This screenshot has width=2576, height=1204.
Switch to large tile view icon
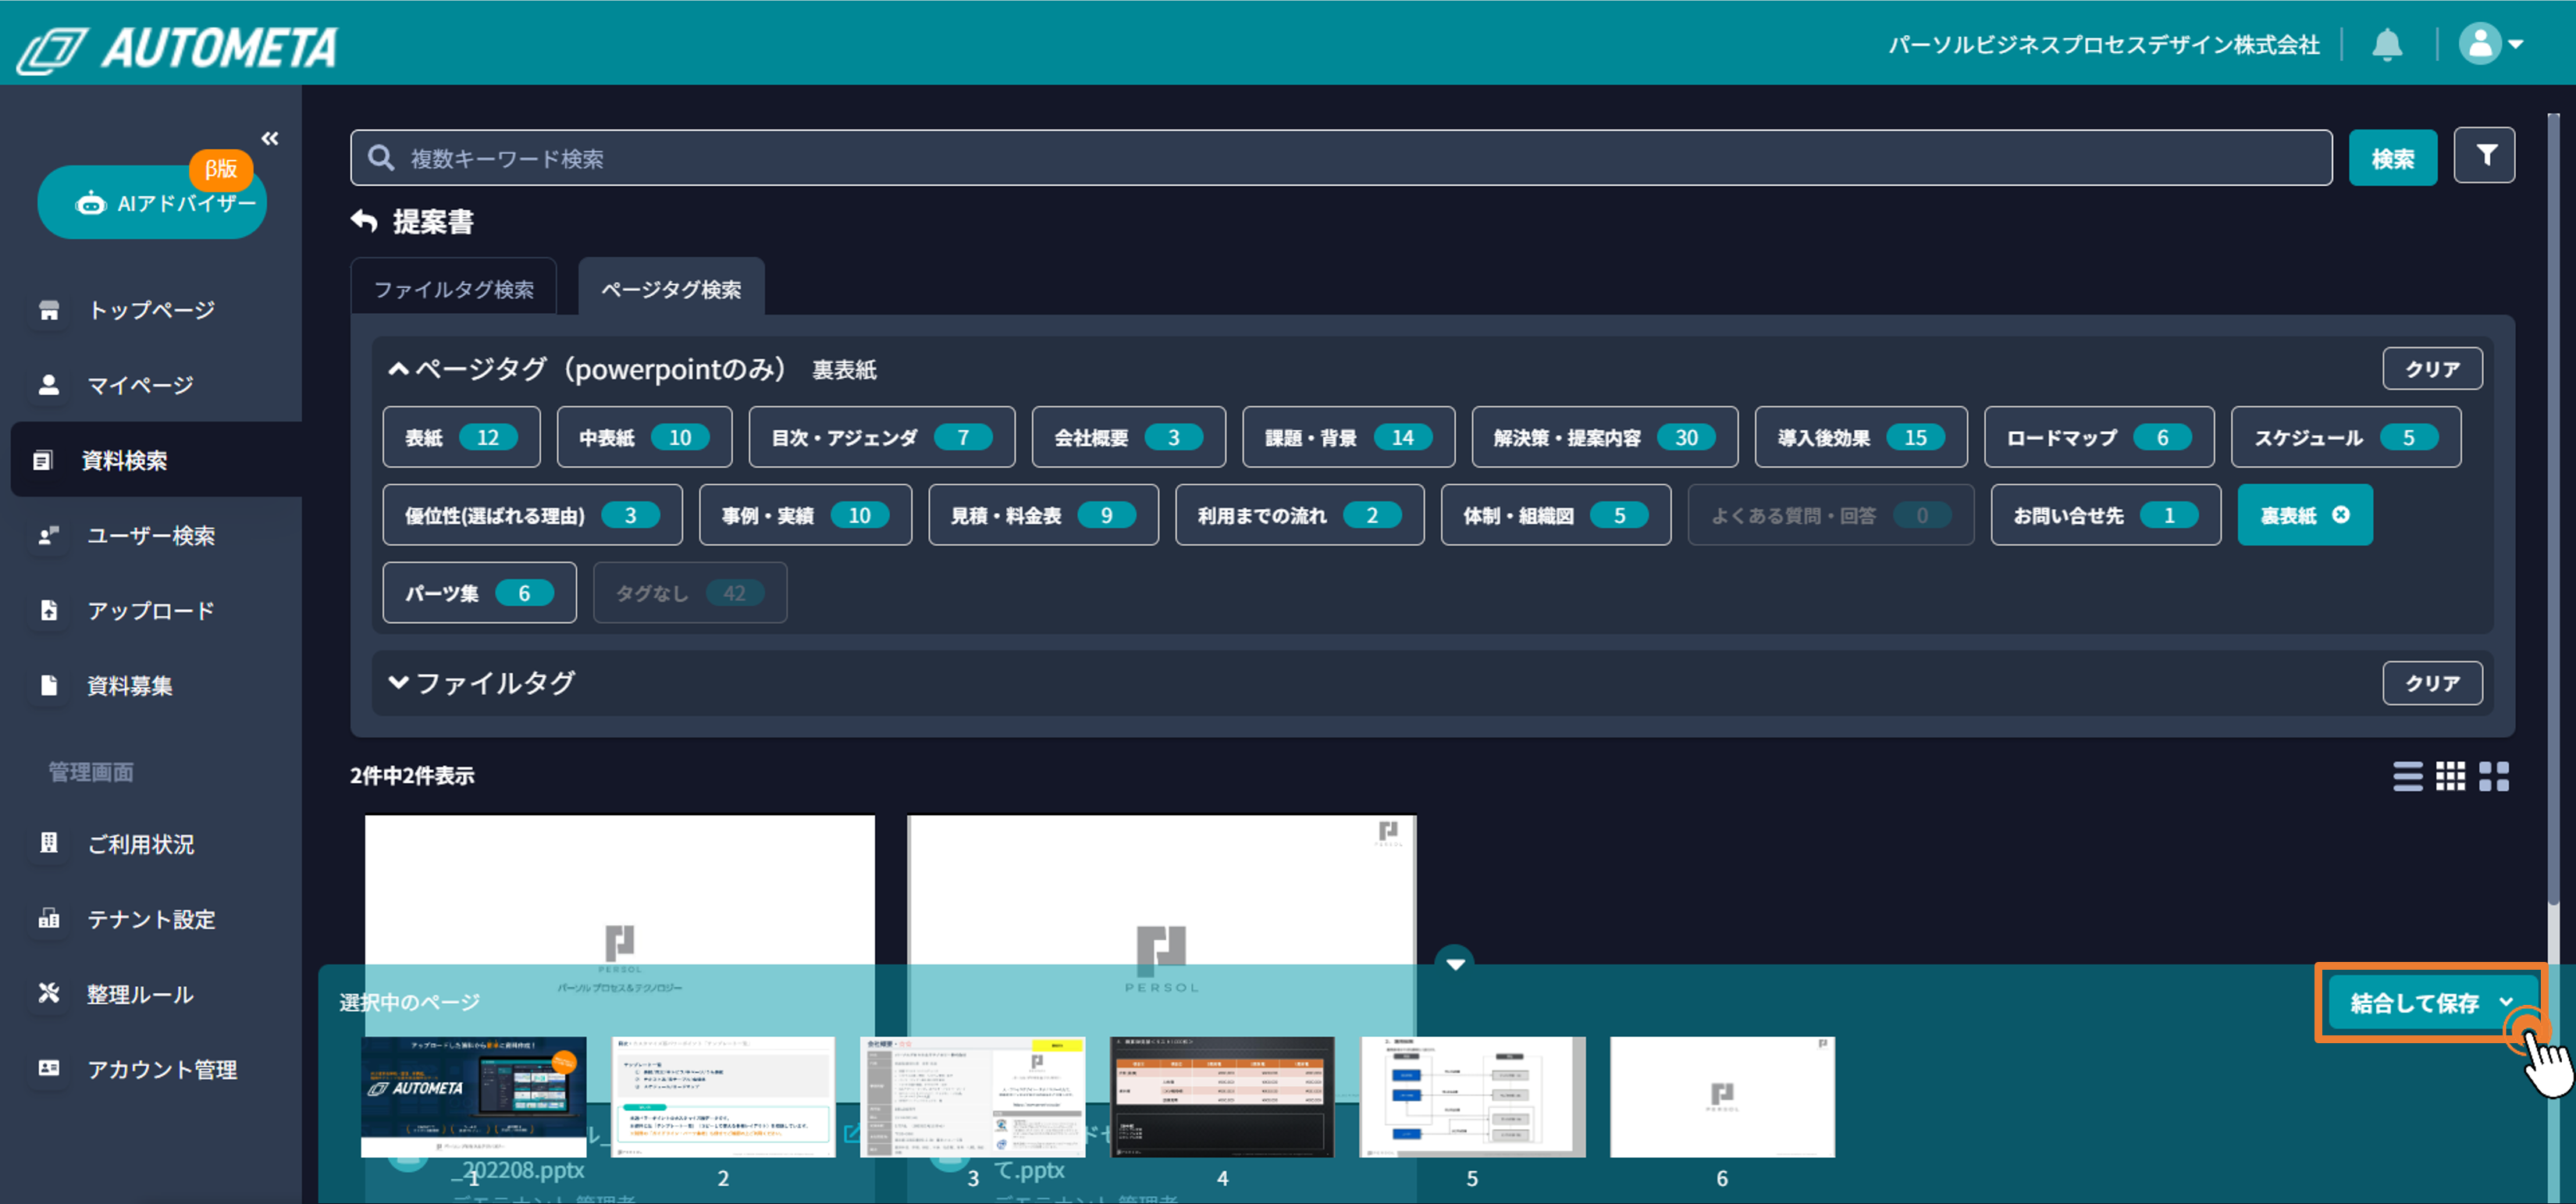(2493, 776)
